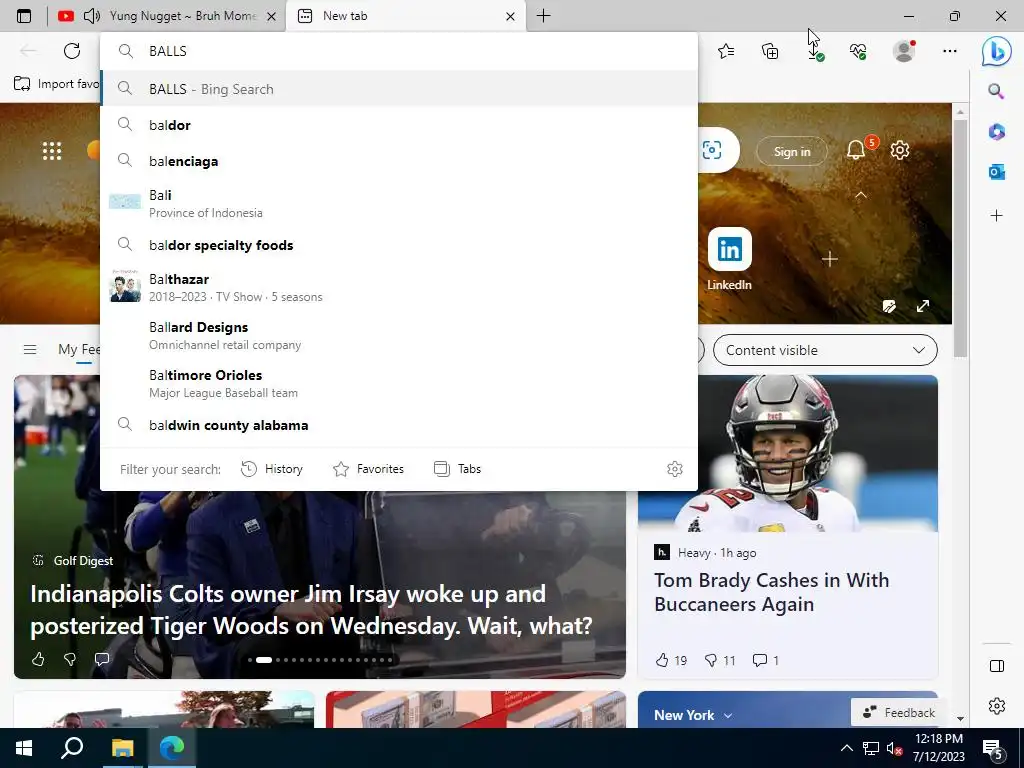
Task: Add a new quick link plus
Action: click(x=830, y=259)
